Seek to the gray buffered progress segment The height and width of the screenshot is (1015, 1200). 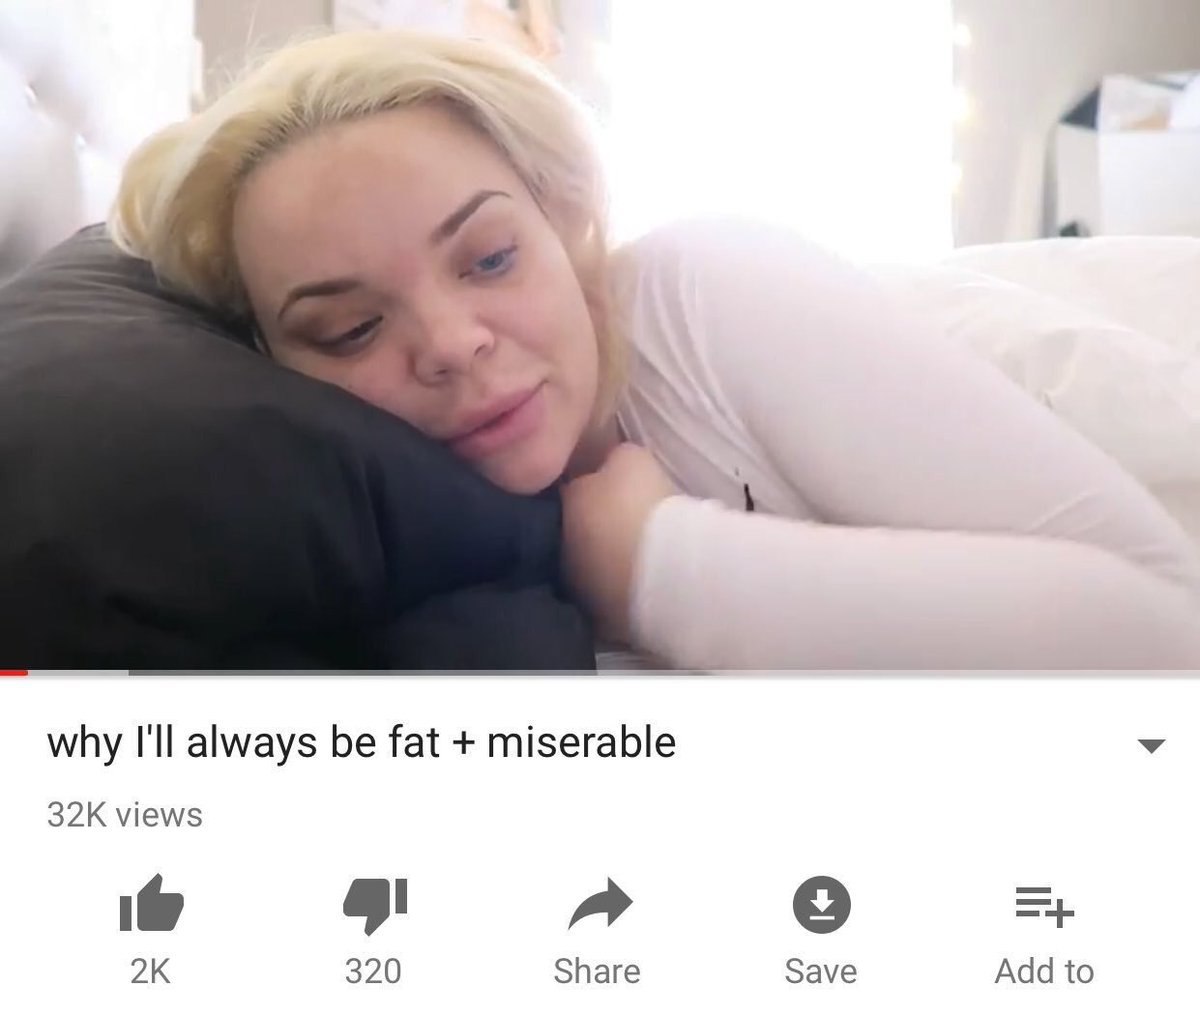click(78, 673)
